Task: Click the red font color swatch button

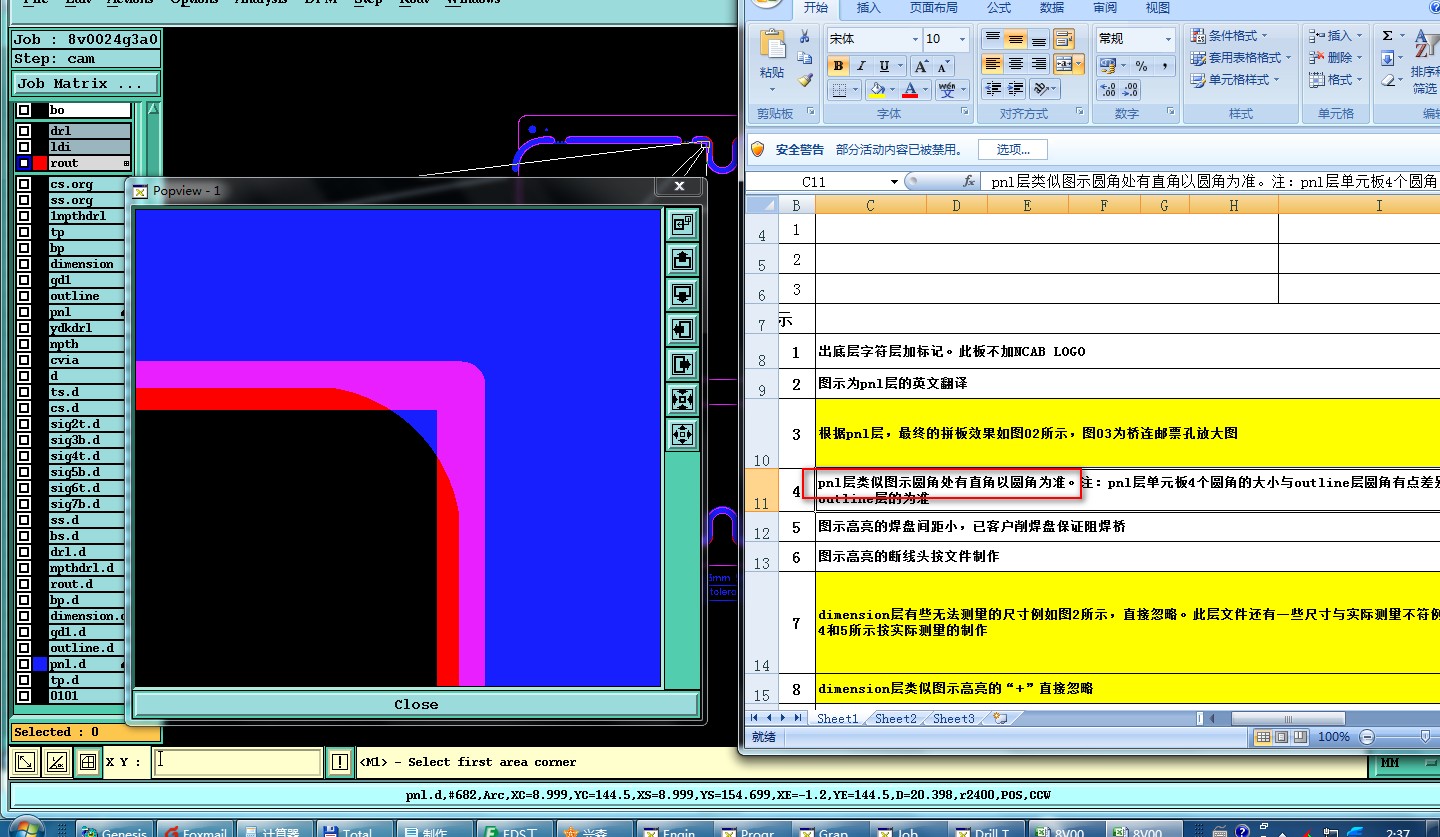Action: point(909,90)
